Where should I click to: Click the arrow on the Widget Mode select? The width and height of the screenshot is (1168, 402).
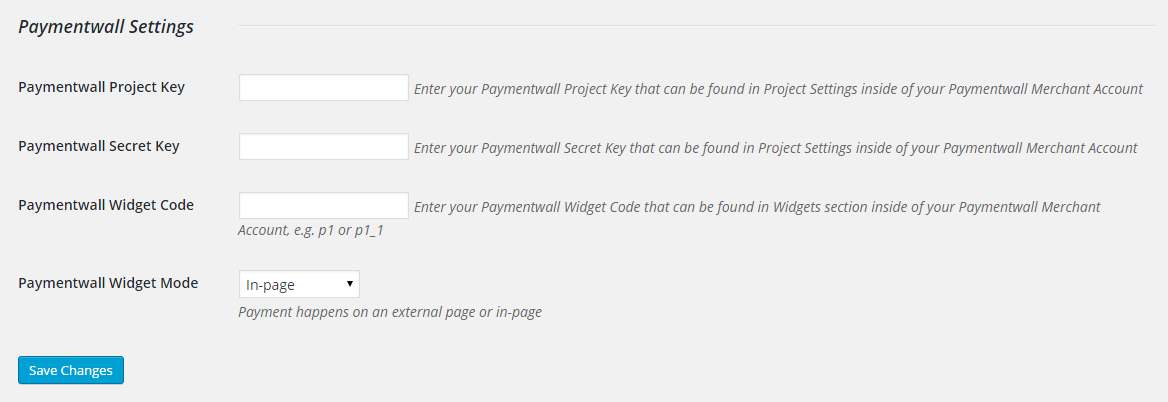click(x=350, y=284)
